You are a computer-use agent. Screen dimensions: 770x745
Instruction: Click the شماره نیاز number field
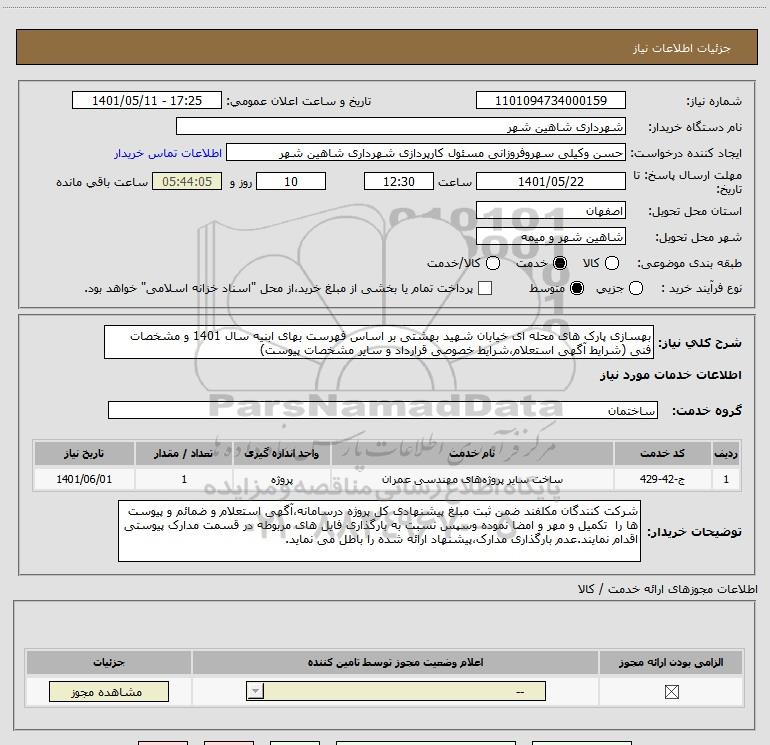[x=550, y=100]
